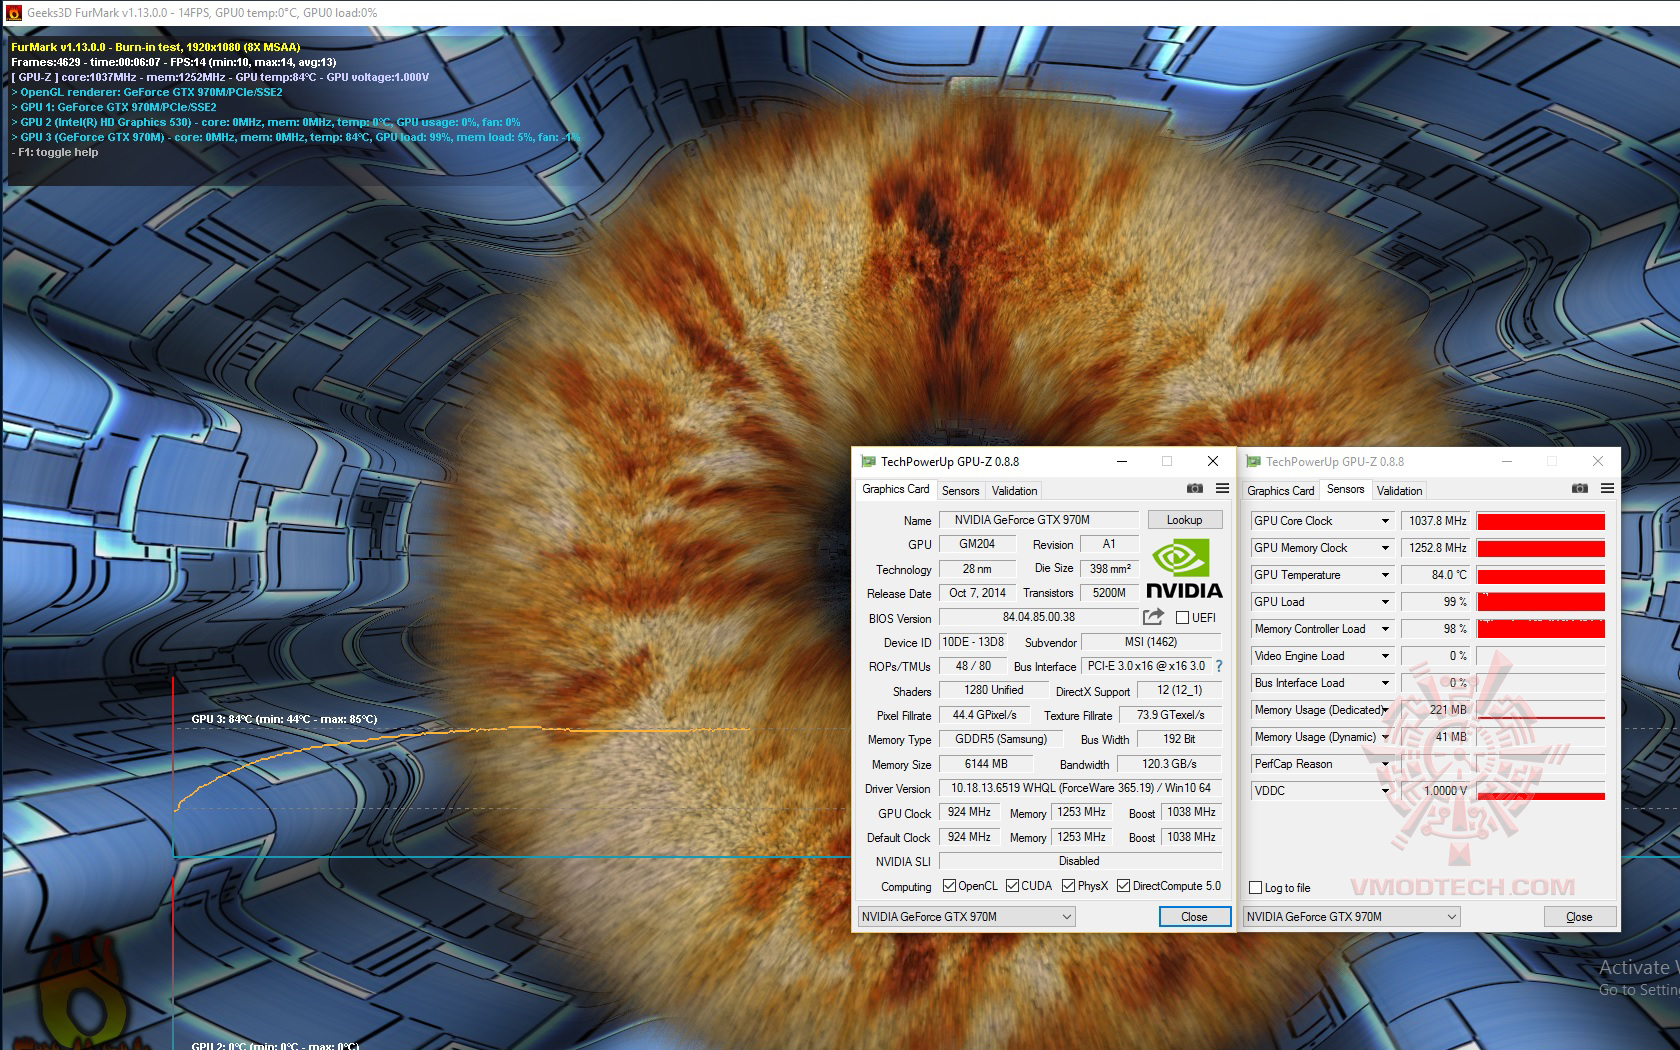Expand the GPU Core Clock sensor dropdown
The height and width of the screenshot is (1050, 1680).
(x=1385, y=521)
